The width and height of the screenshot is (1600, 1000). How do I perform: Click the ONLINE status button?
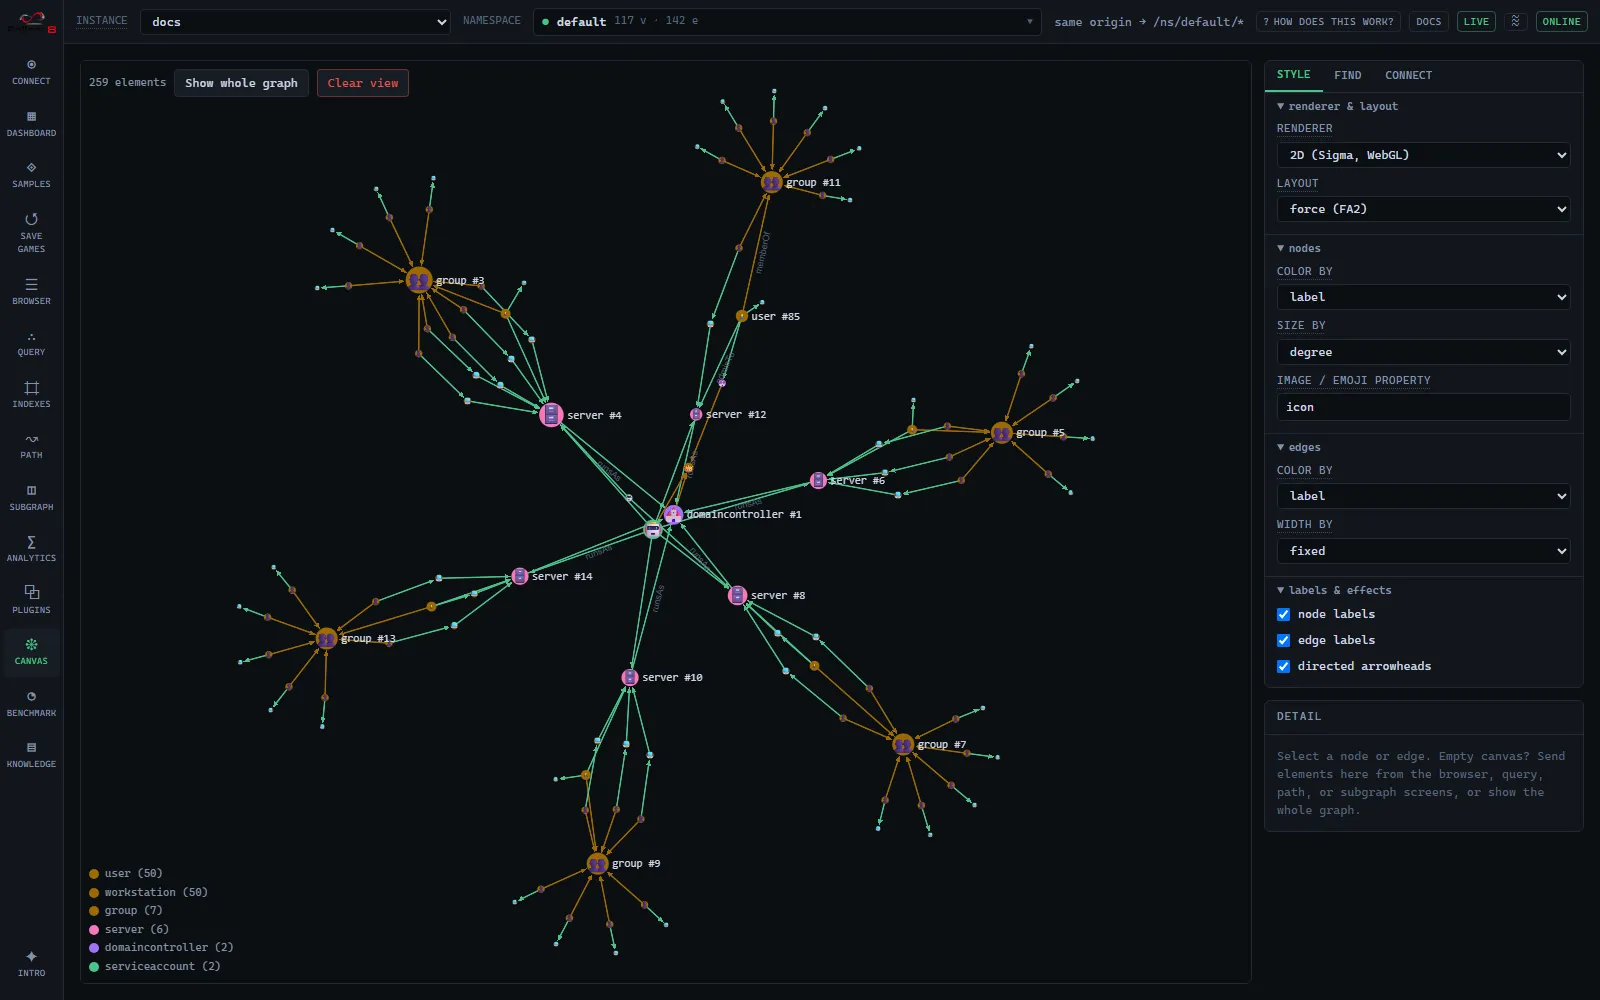1561,21
